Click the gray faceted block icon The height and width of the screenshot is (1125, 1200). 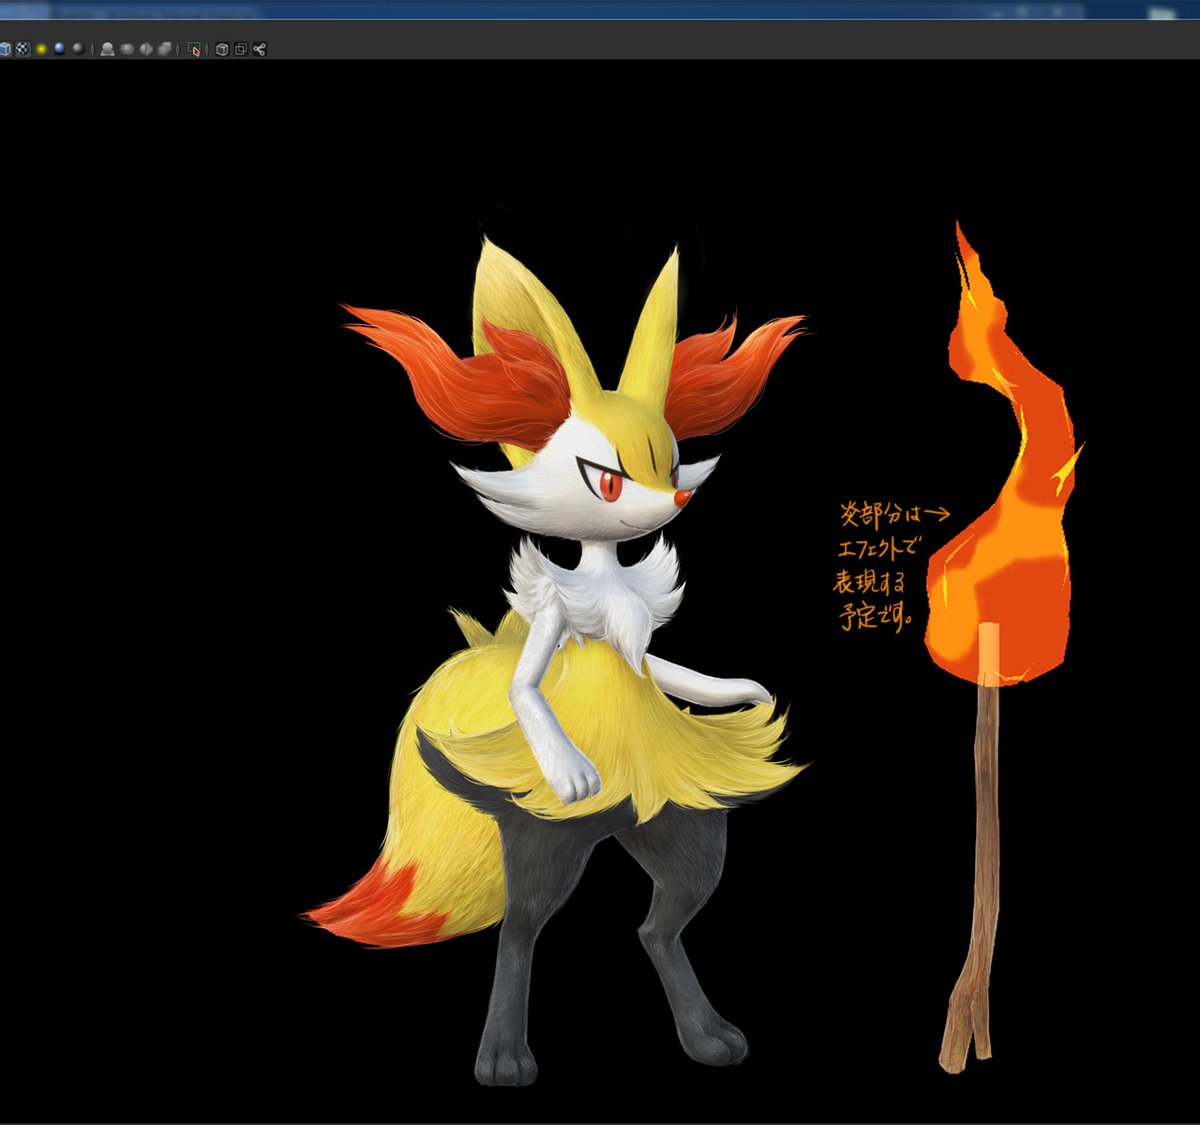164,49
